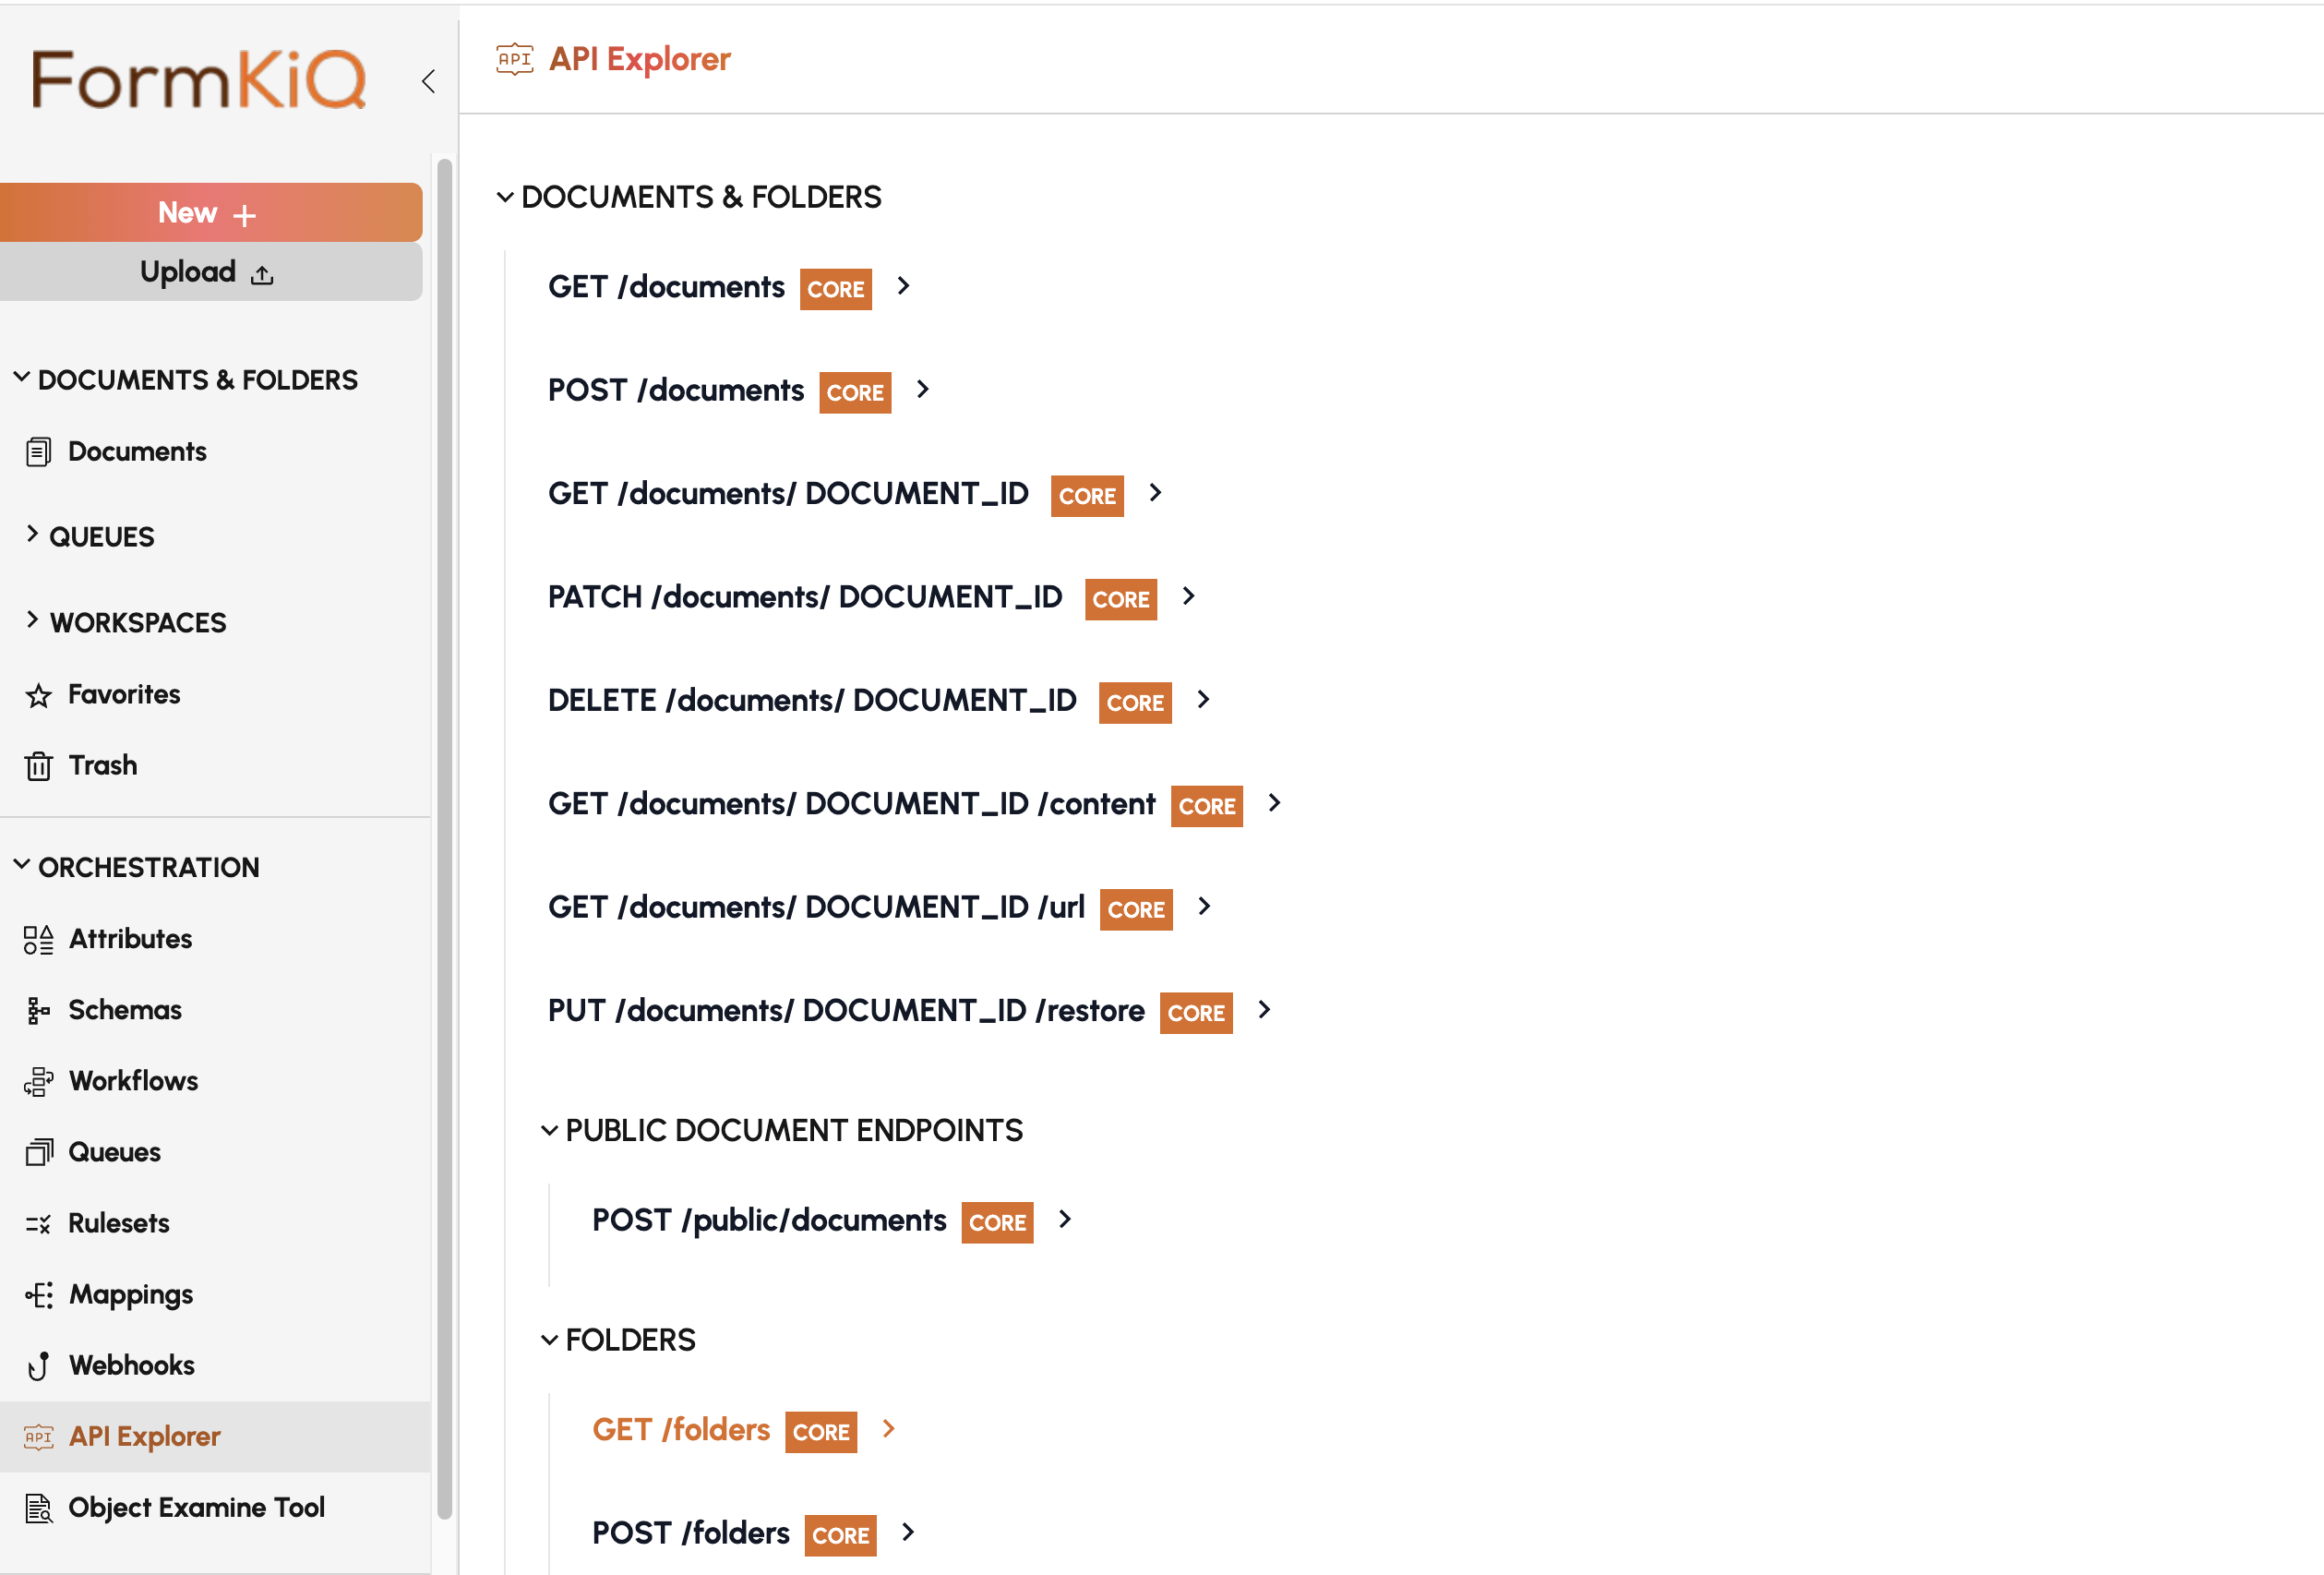The width and height of the screenshot is (2324, 1575).
Task: Click the Rulesets icon in sidebar
Action: click(37, 1221)
